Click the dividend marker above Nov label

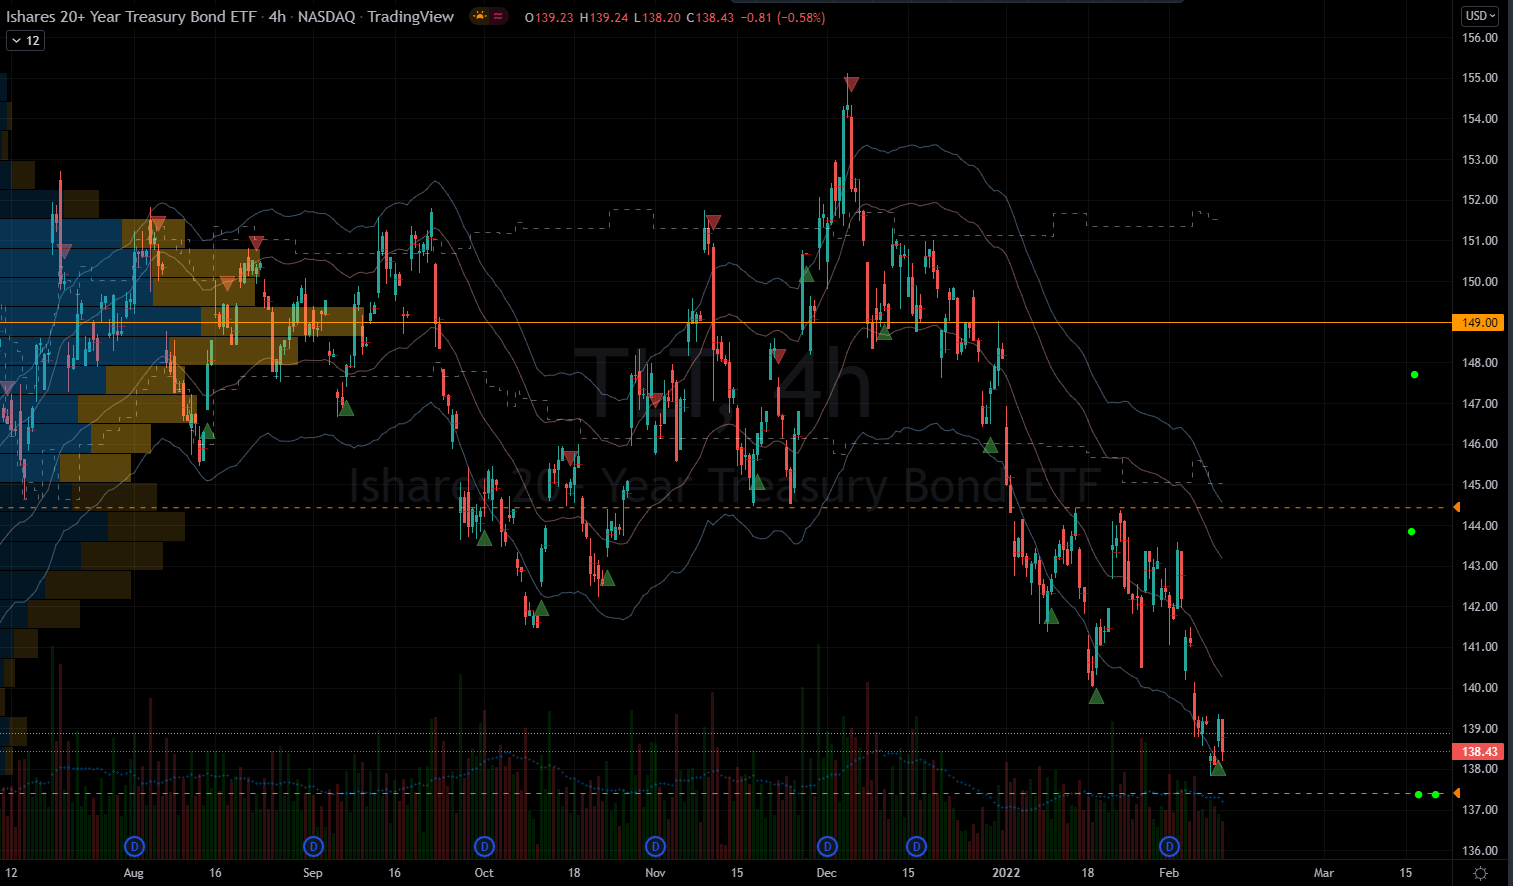[655, 847]
